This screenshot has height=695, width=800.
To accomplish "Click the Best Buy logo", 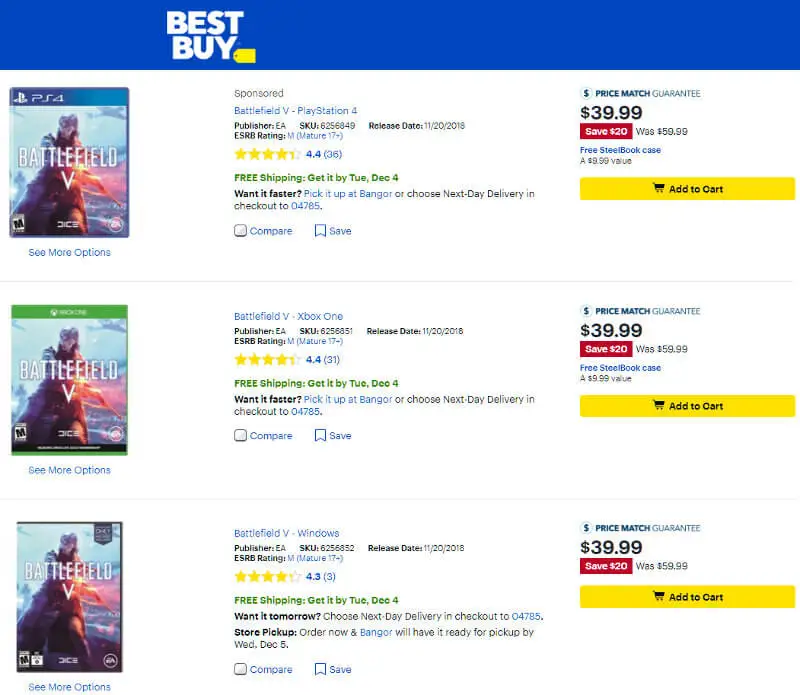I will click(x=205, y=33).
